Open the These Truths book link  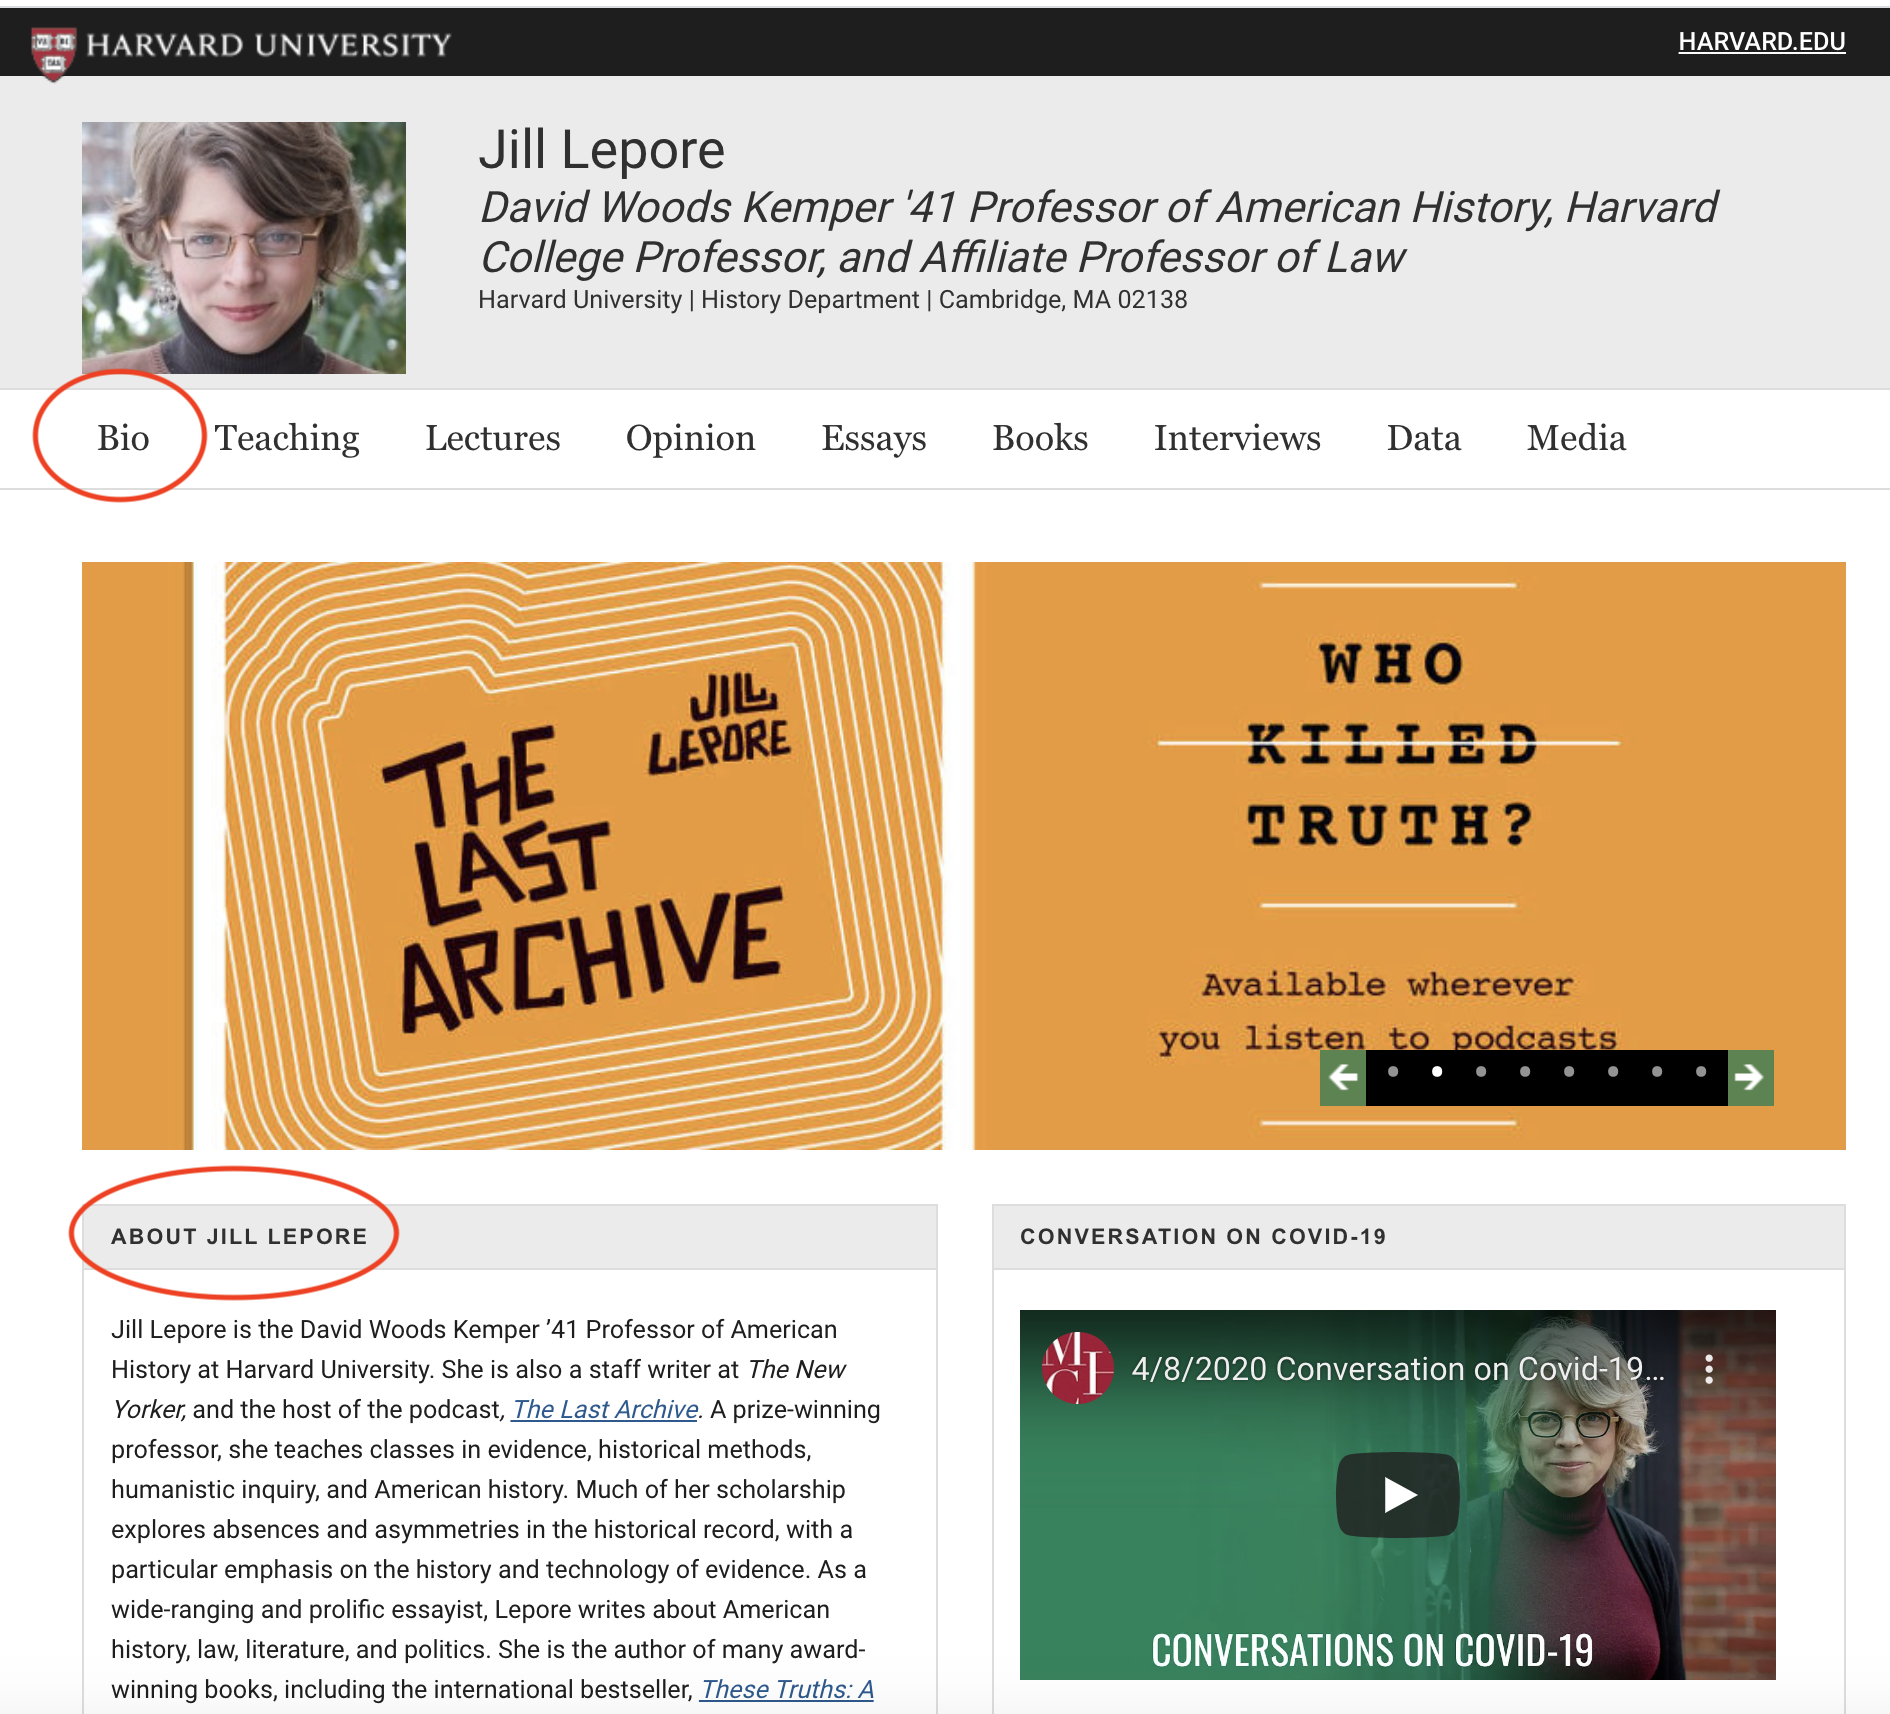pos(786,1689)
